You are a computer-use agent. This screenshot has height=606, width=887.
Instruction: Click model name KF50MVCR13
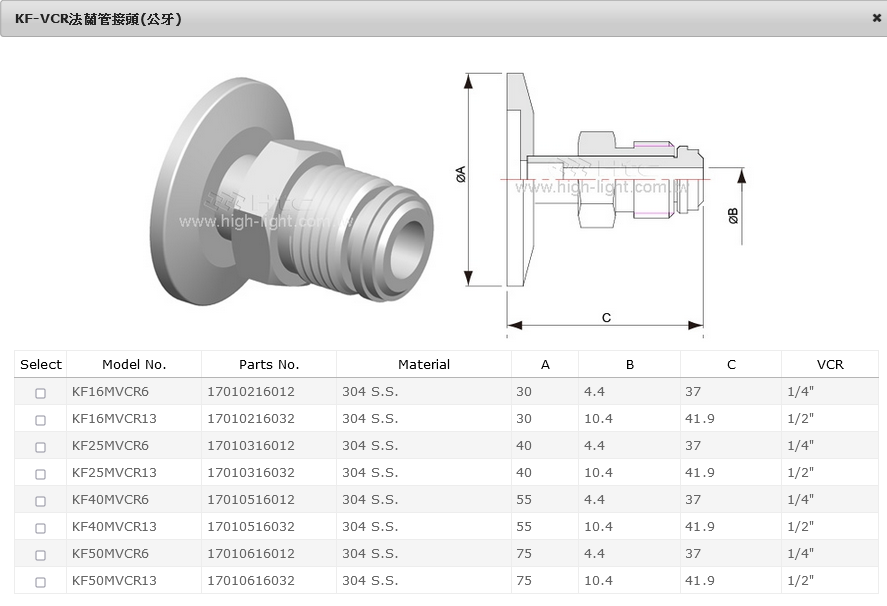(x=114, y=581)
